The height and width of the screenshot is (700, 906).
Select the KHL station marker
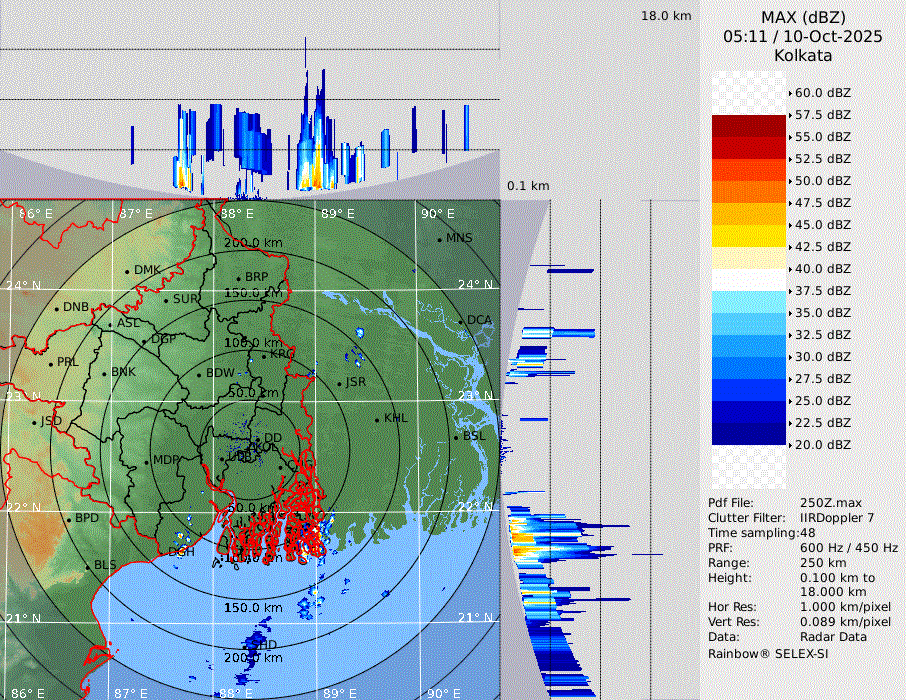(x=377, y=419)
